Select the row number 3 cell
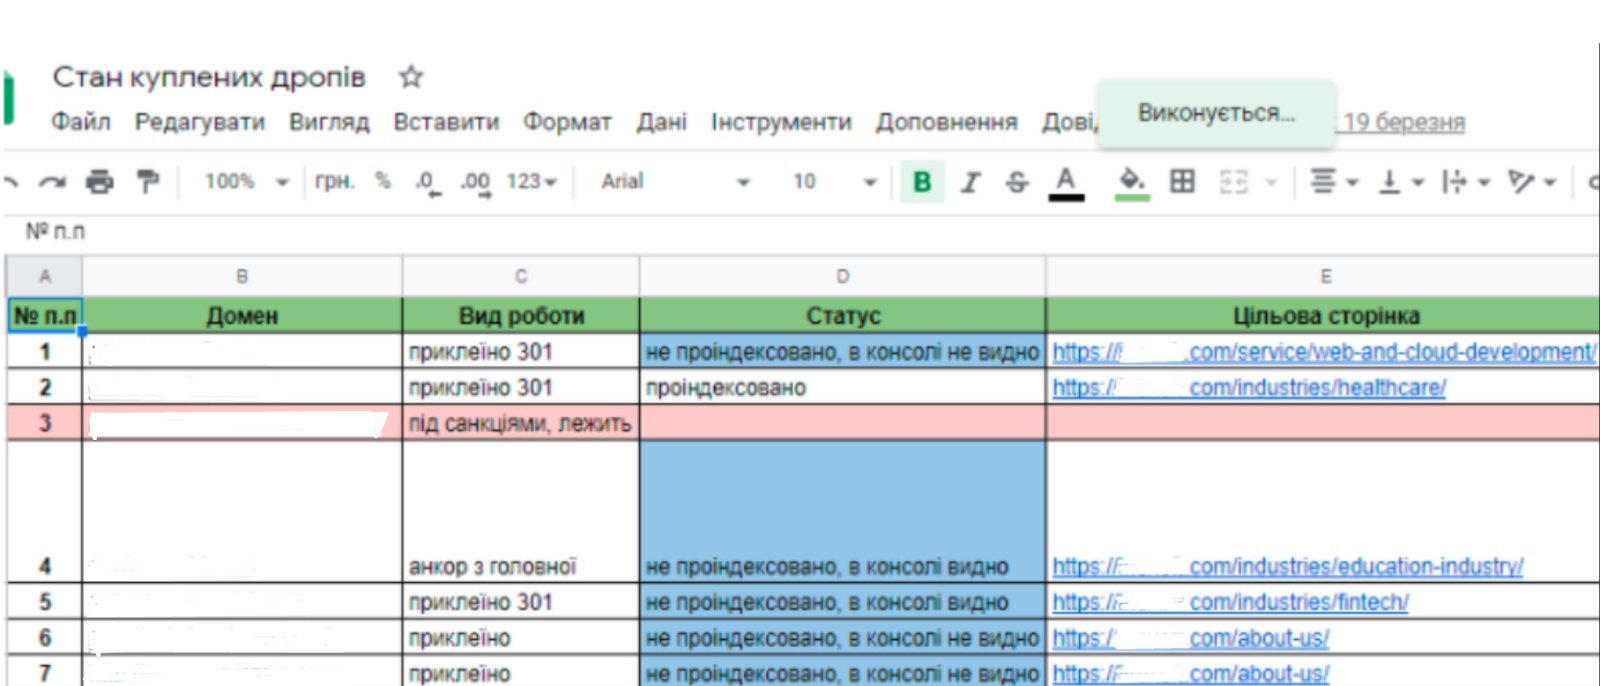Viewport: 1600px width, 686px height. pos(44,424)
